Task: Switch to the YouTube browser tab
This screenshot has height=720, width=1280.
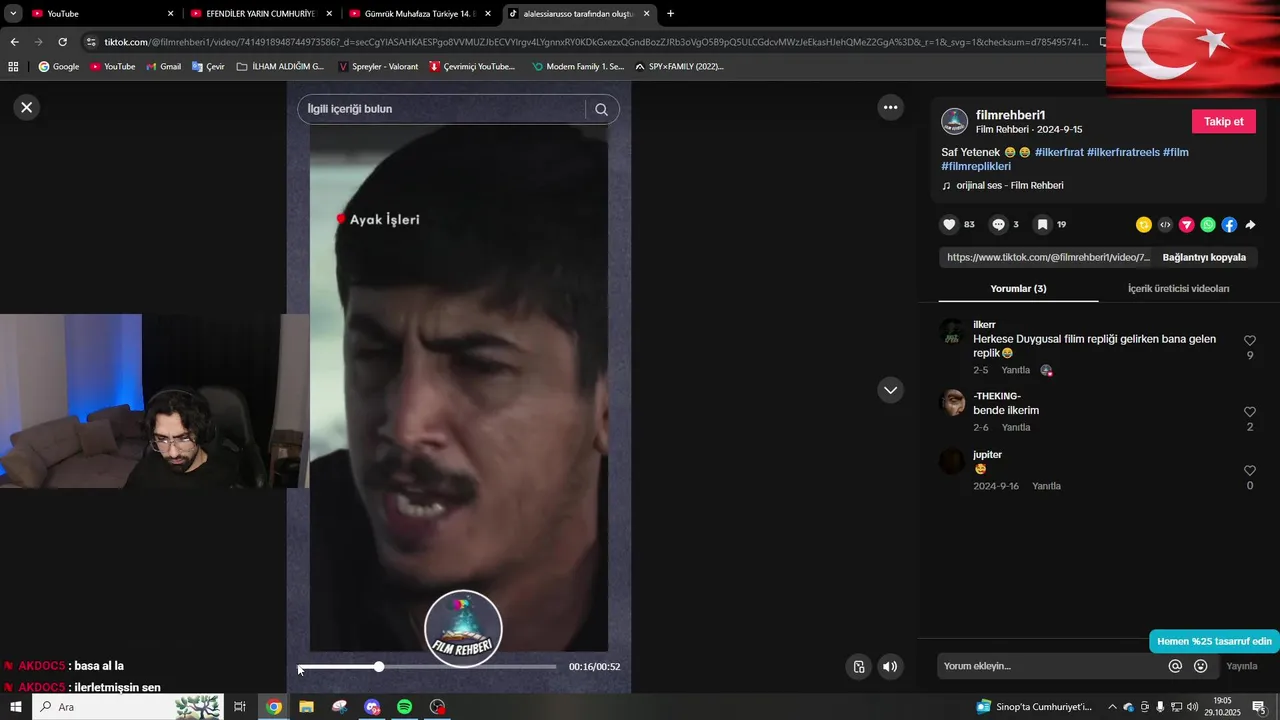Action: click(x=98, y=14)
